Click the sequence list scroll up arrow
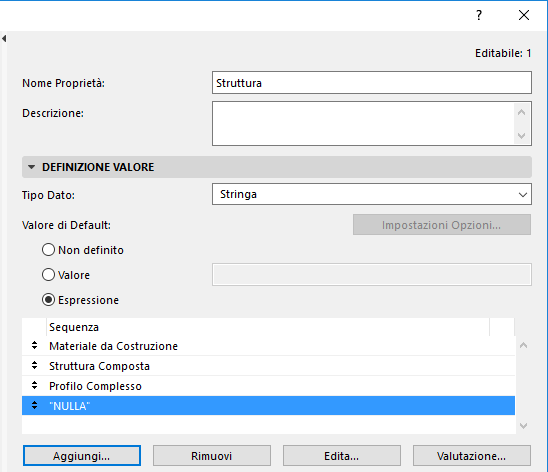The height and width of the screenshot is (472, 548). pos(524,345)
